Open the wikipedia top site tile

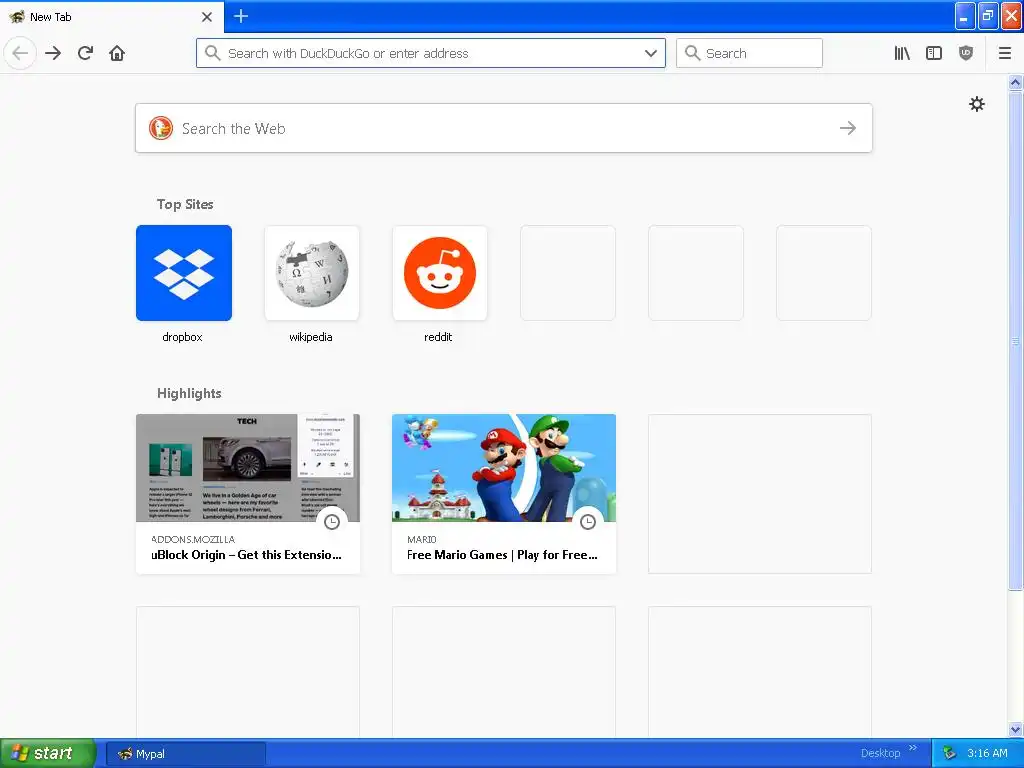coord(312,273)
